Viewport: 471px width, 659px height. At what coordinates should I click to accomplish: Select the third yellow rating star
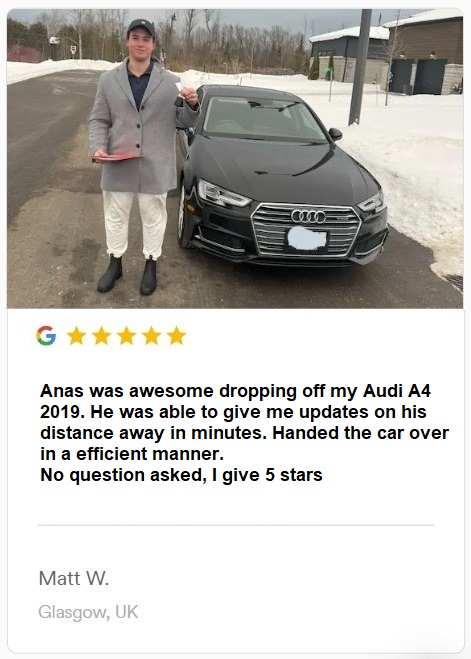point(126,335)
